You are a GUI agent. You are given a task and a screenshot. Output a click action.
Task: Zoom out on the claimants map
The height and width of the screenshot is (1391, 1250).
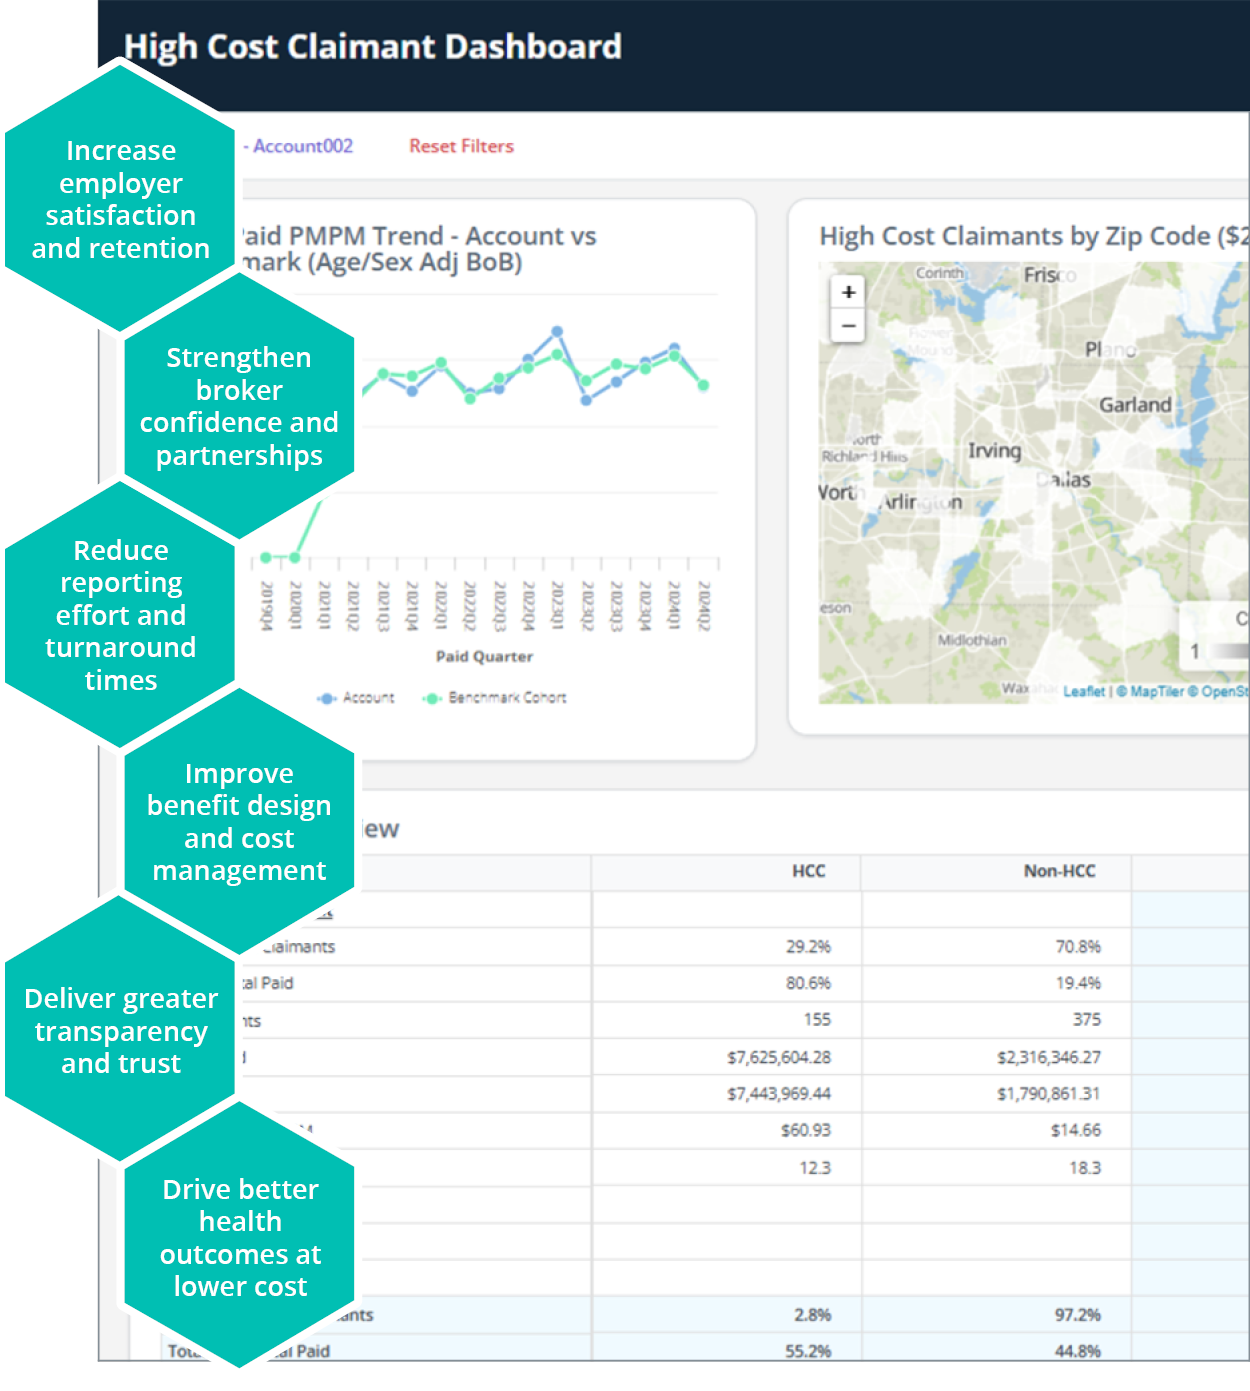click(847, 326)
